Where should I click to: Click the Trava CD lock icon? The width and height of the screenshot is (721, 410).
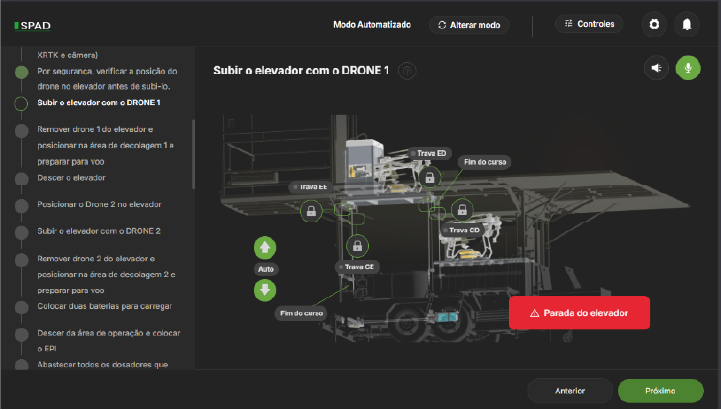tap(461, 210)
